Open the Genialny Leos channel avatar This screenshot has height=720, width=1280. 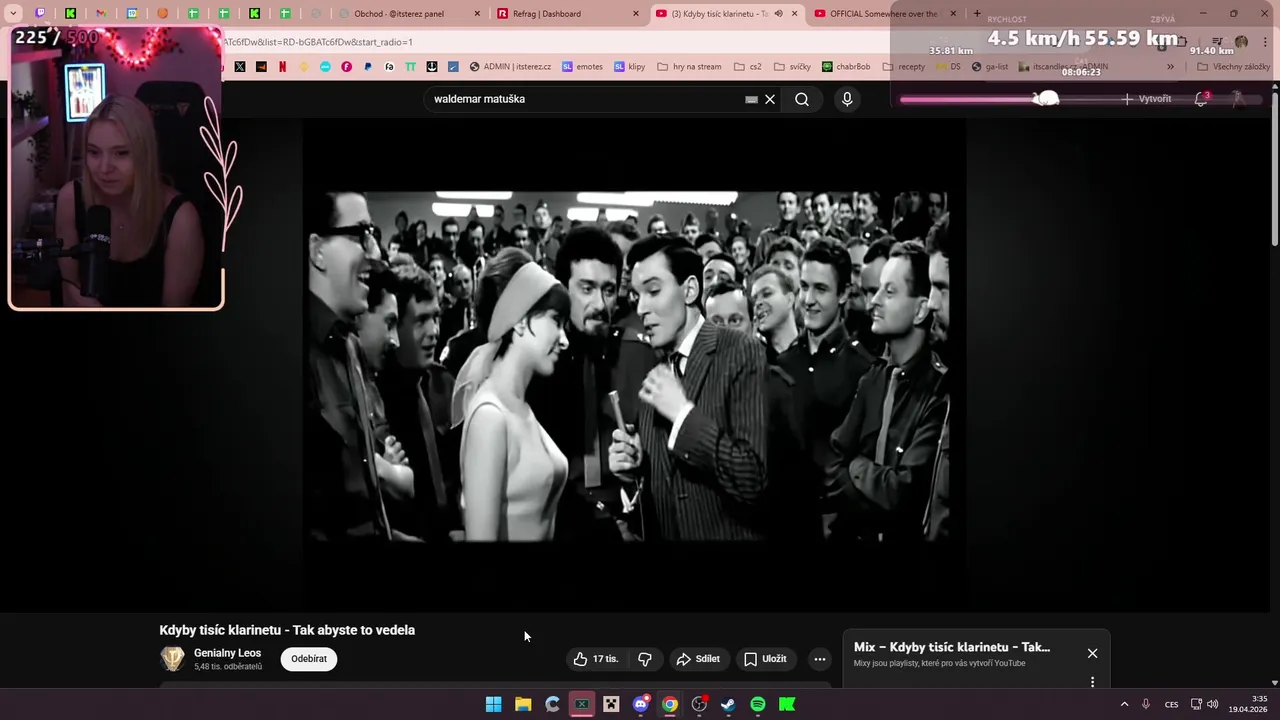click(x=173, y=659)
